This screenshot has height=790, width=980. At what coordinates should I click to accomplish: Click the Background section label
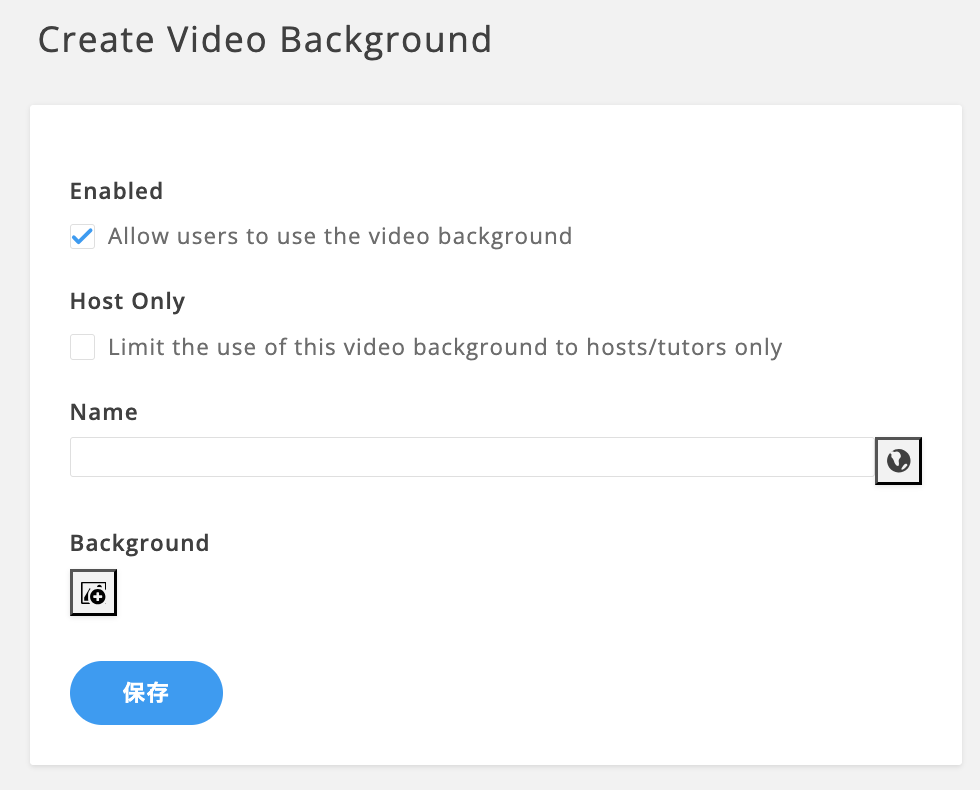[139, 543]
